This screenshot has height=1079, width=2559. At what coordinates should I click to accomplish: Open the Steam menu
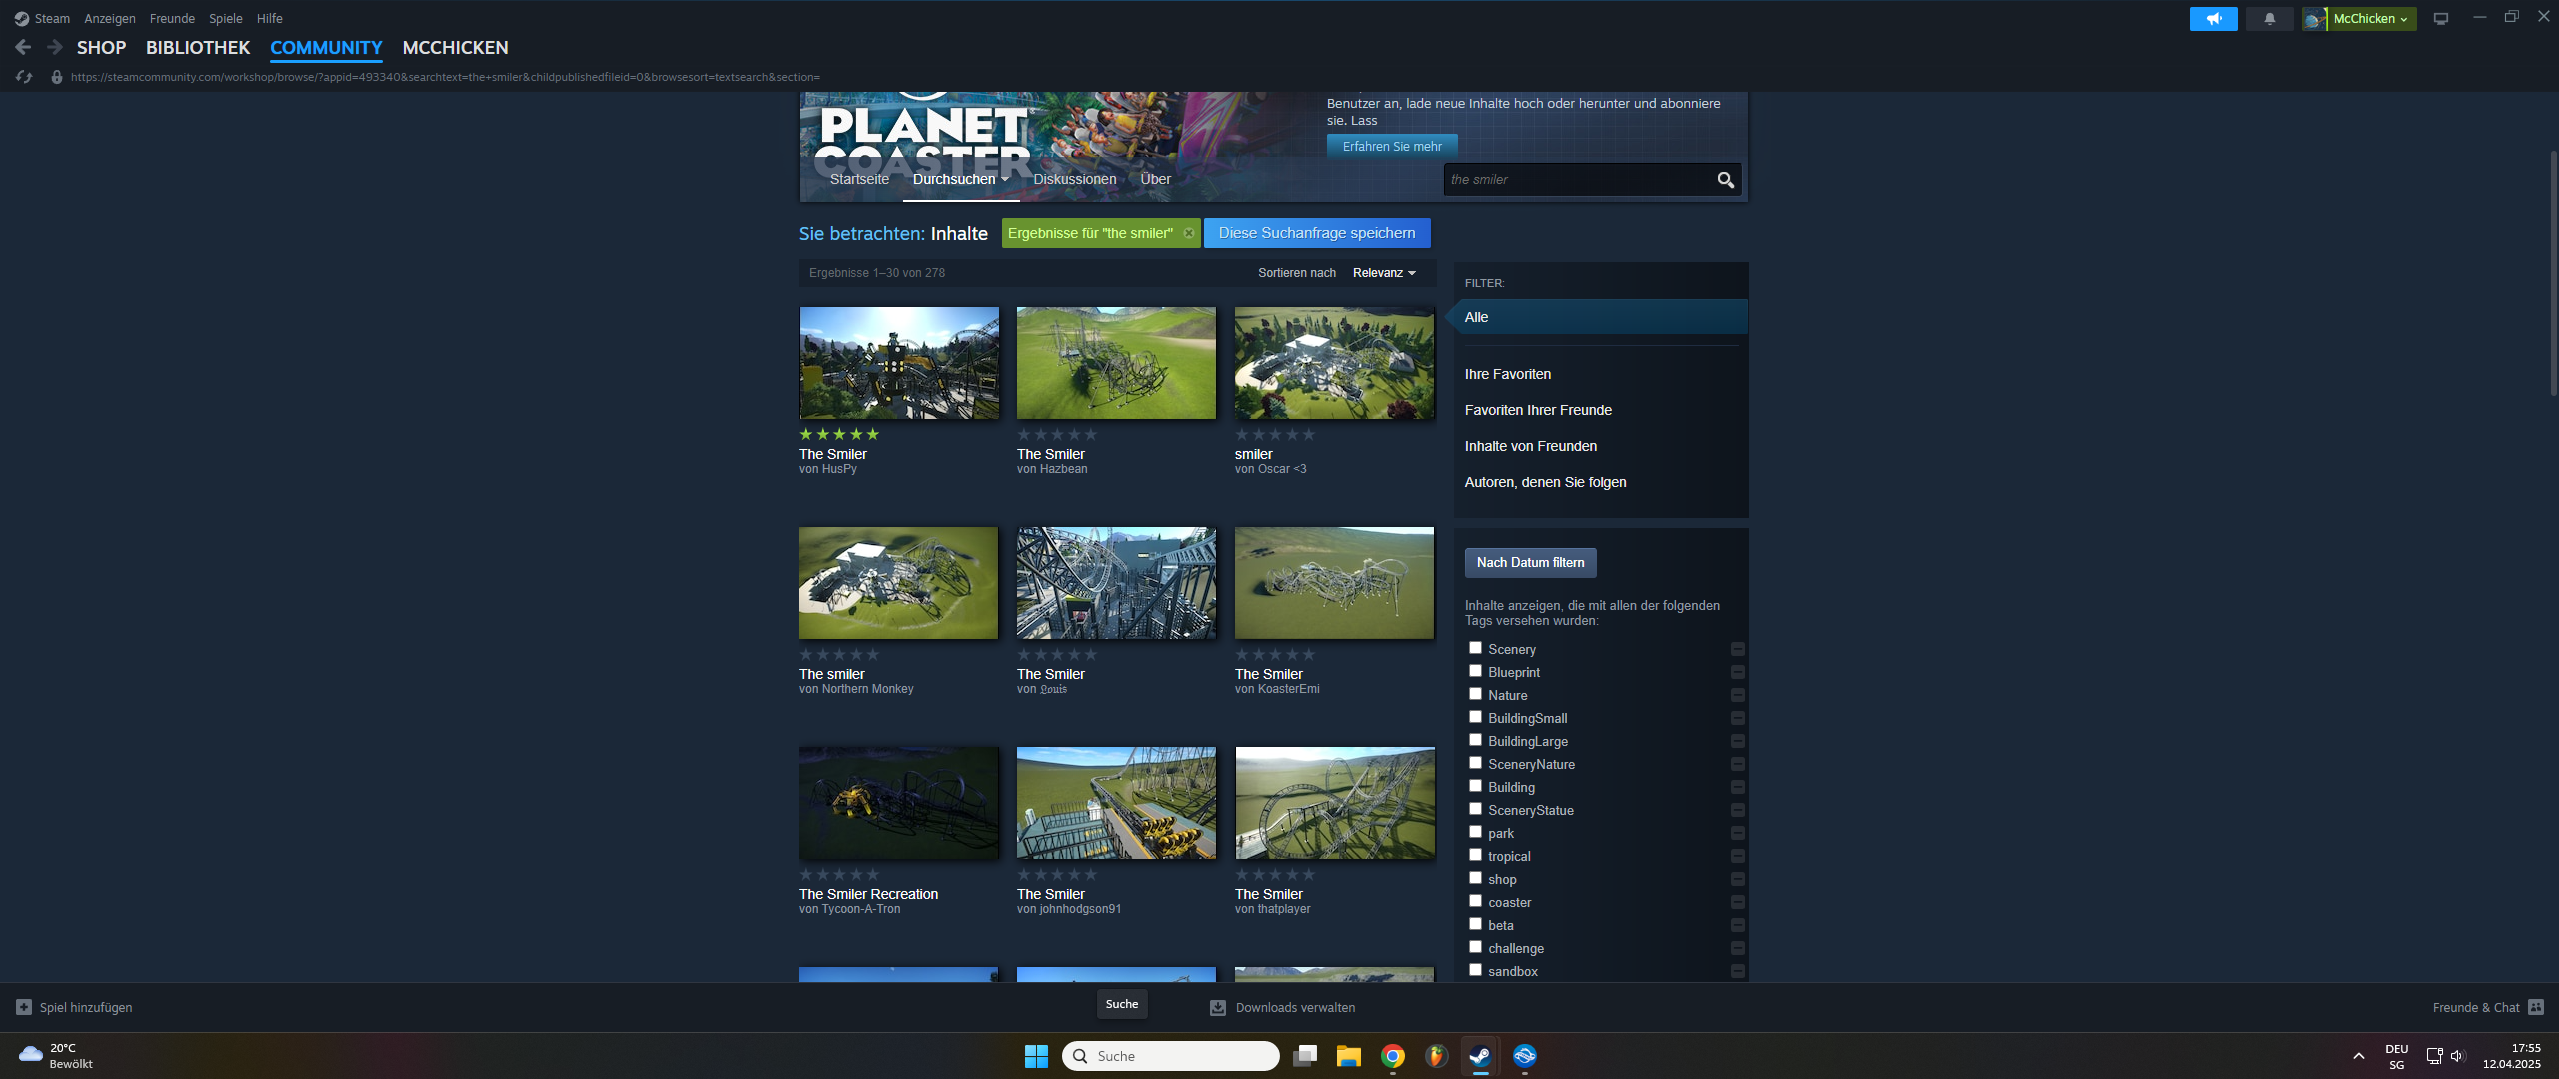(52, 18)
